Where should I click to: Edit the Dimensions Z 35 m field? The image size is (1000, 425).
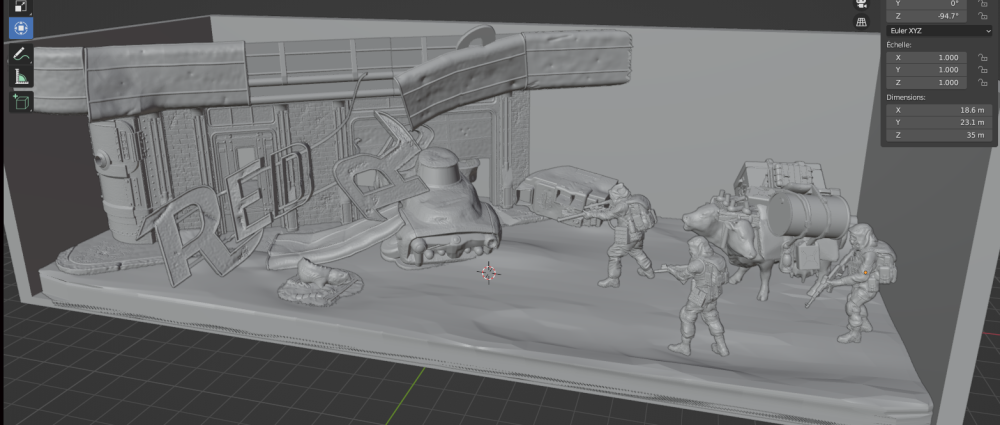[939, 135]
